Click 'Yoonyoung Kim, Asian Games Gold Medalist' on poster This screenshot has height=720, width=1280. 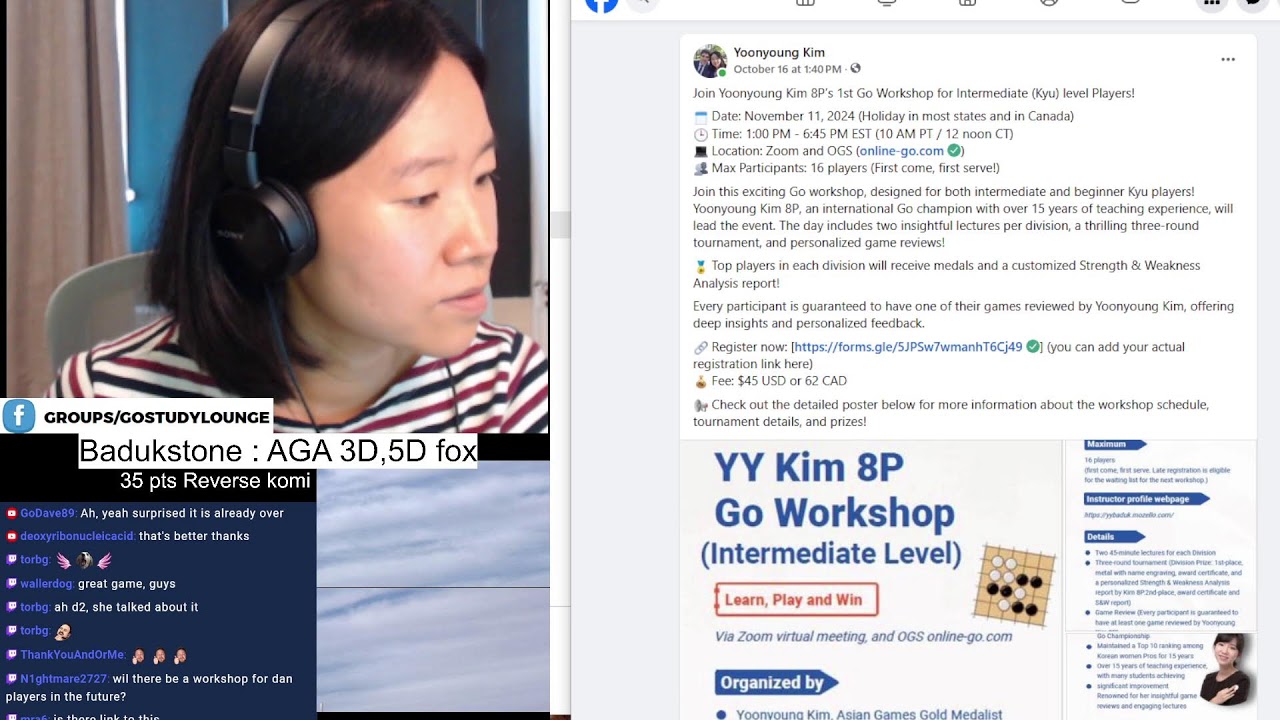pos(869,714)
